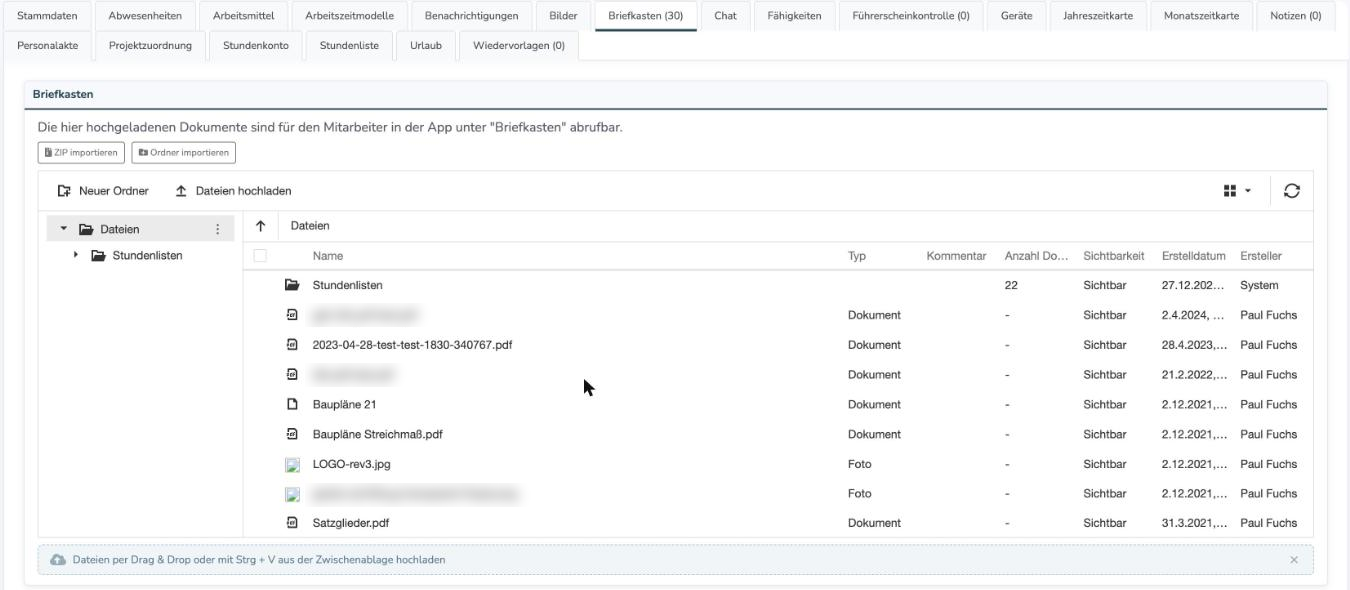Viewport: 1350px width, 590px height.
Task: Click the Stundenlisten folder name in file list
Action: [x=348, y=285]
